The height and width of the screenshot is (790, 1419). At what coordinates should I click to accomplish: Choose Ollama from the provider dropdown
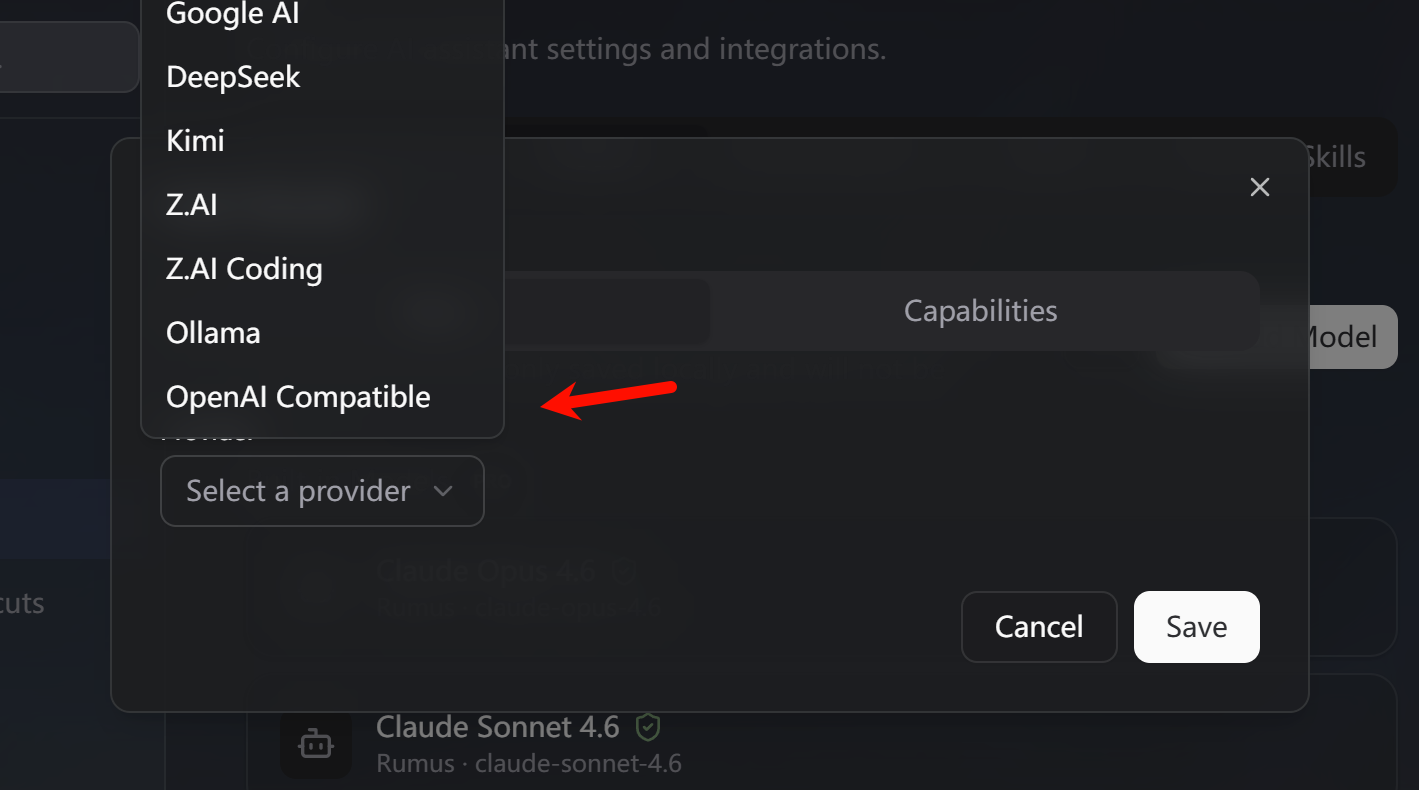[213, 333]
